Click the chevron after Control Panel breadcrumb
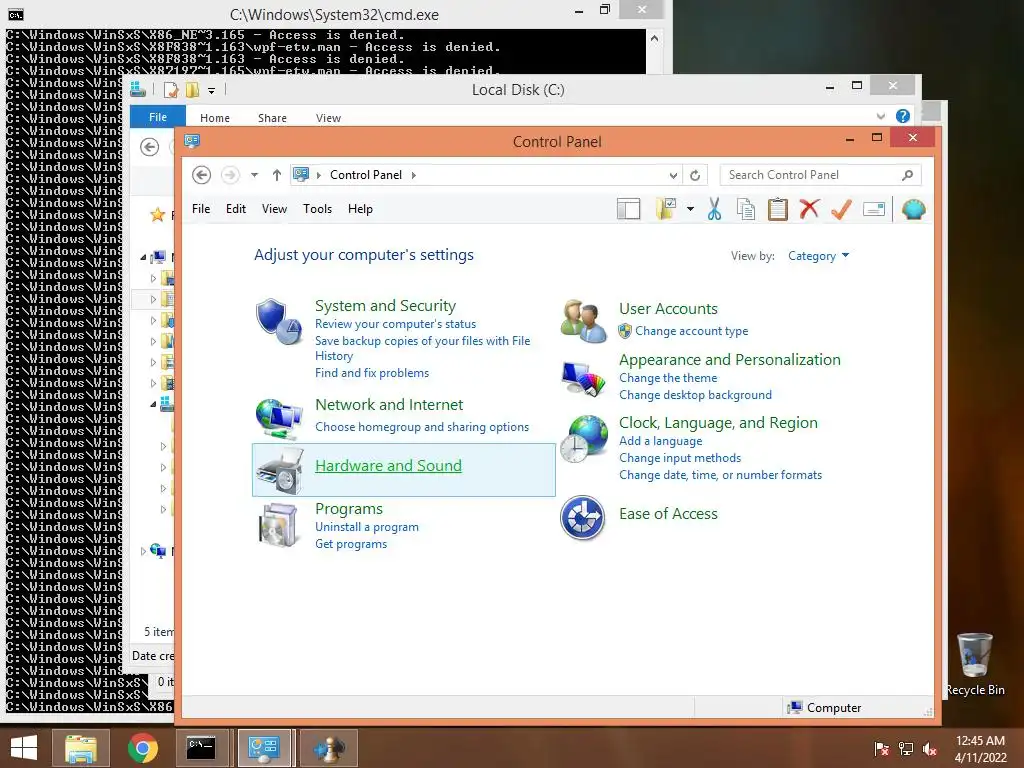Viewport: 1024px width, 768px height. click(x=413, y=175)
